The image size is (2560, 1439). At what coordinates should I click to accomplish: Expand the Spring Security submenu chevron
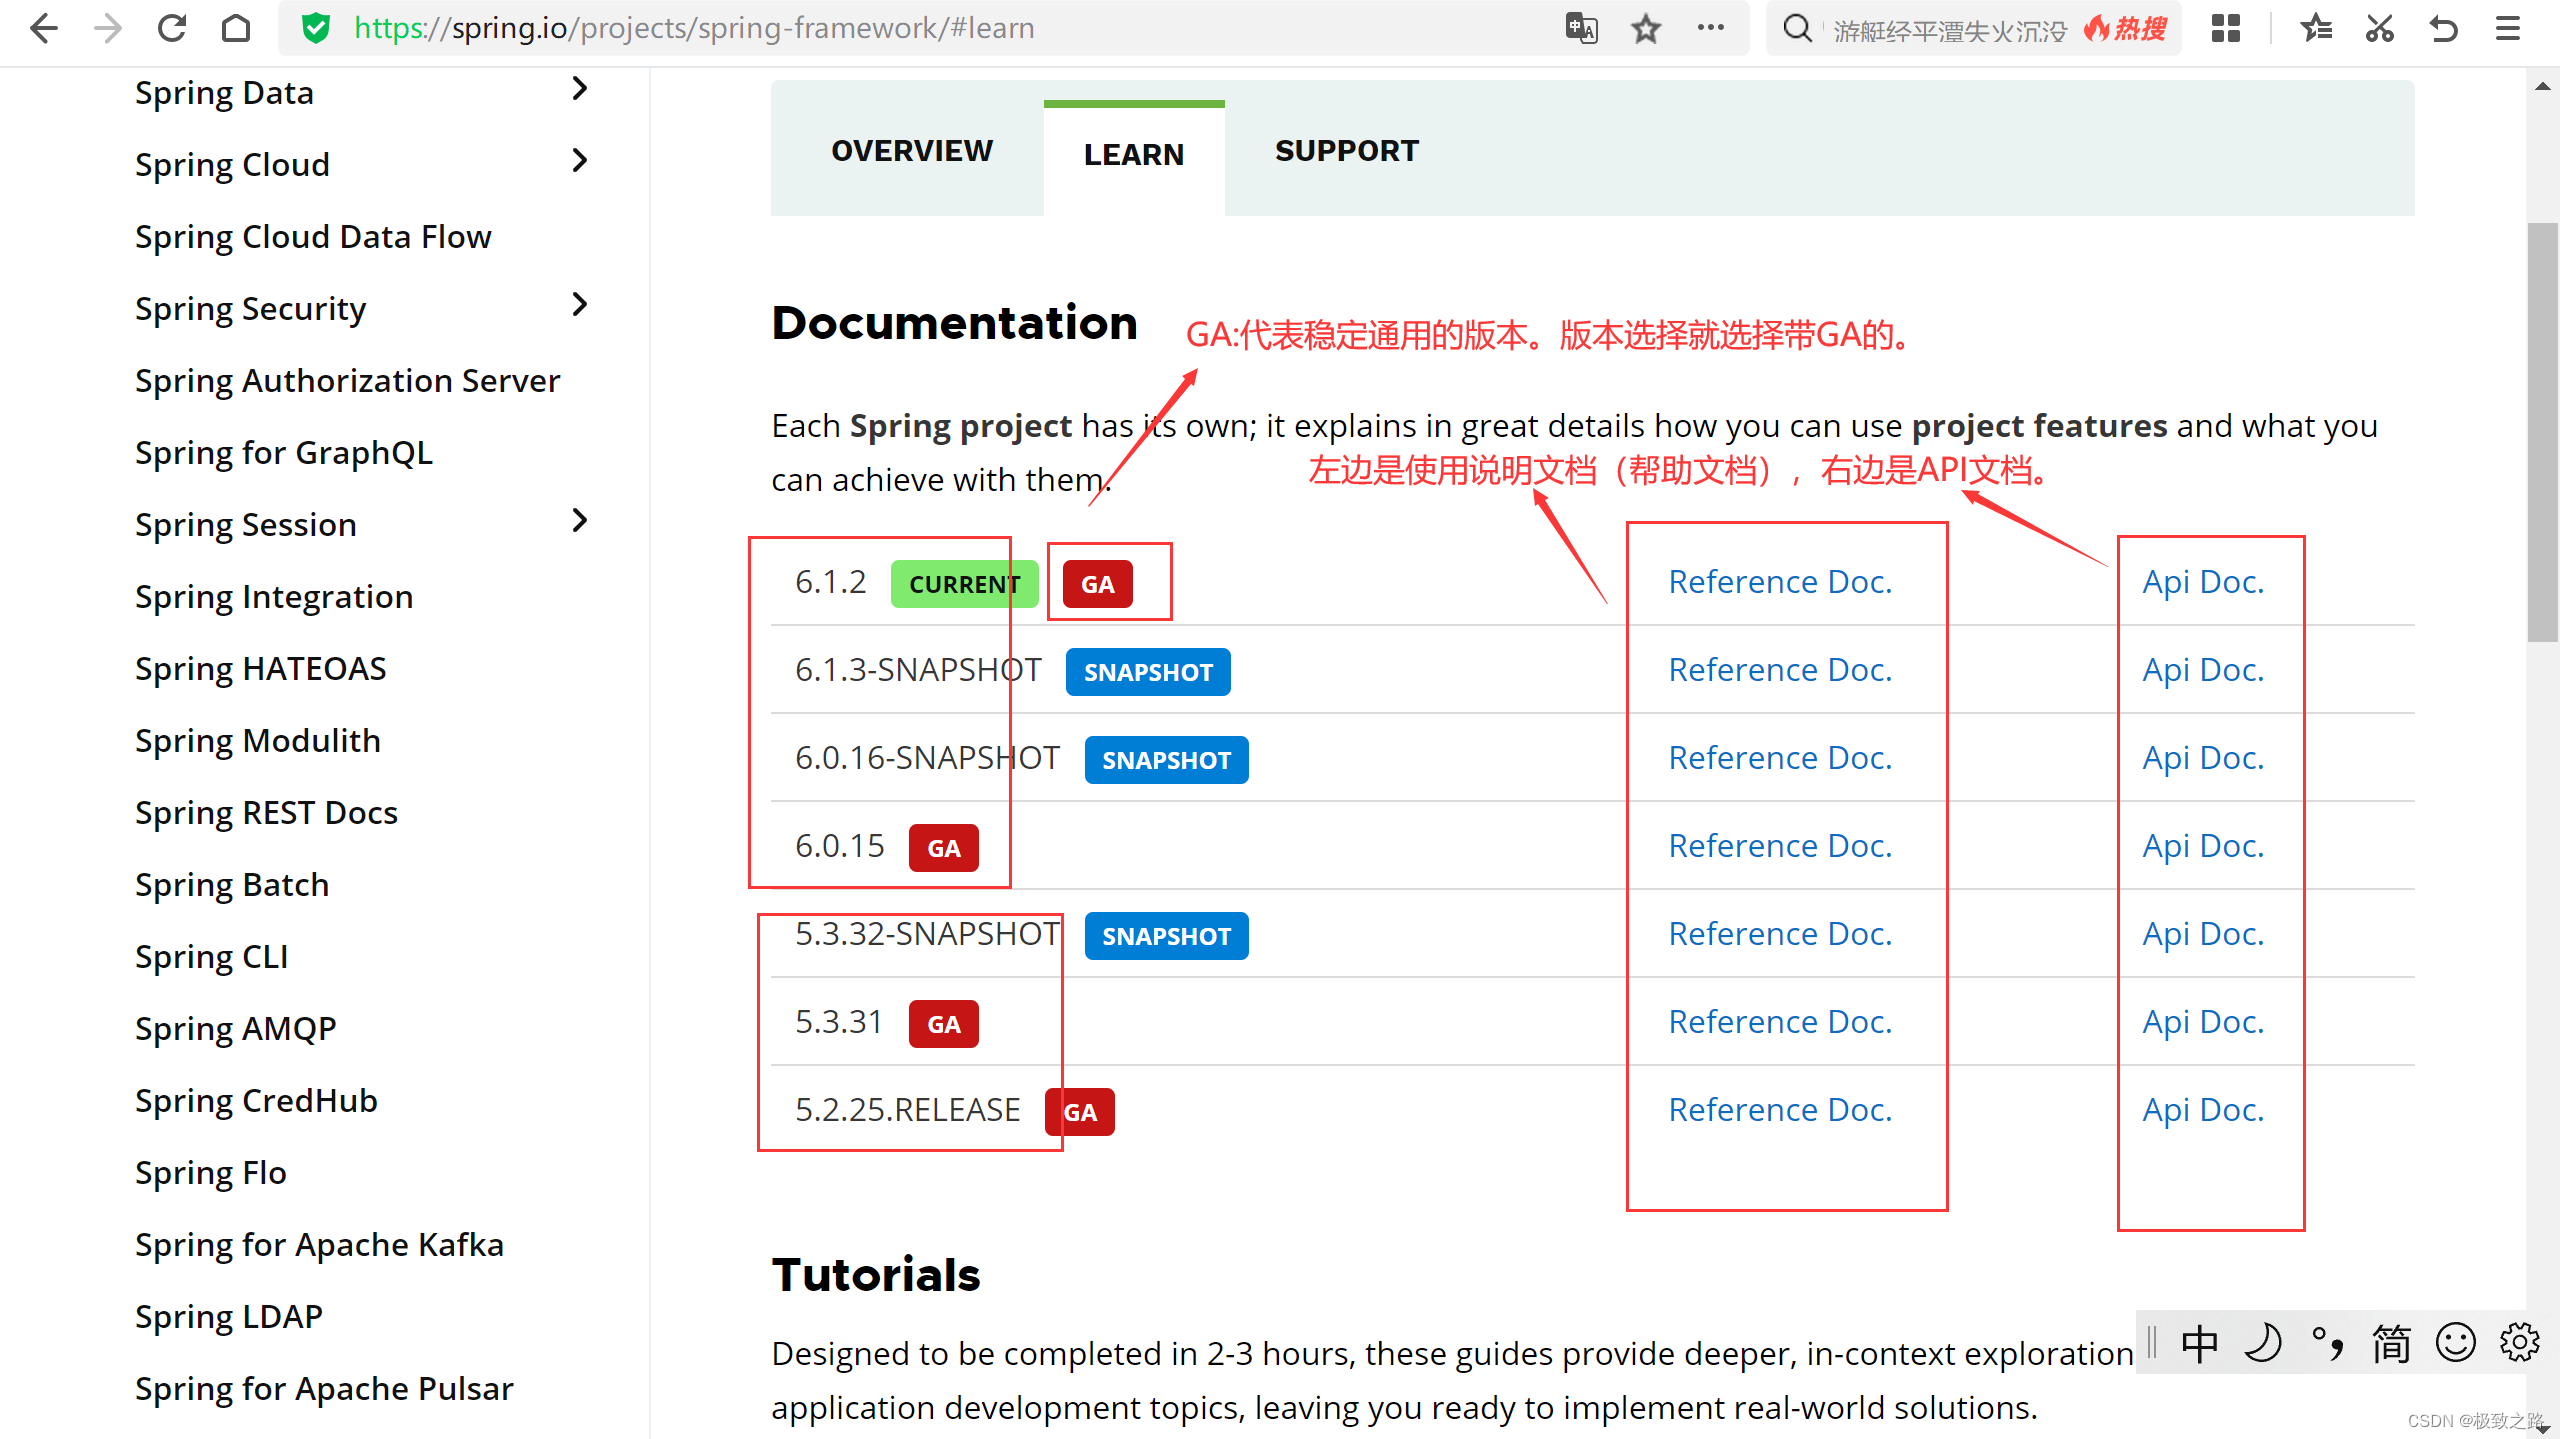pos(579,305)
